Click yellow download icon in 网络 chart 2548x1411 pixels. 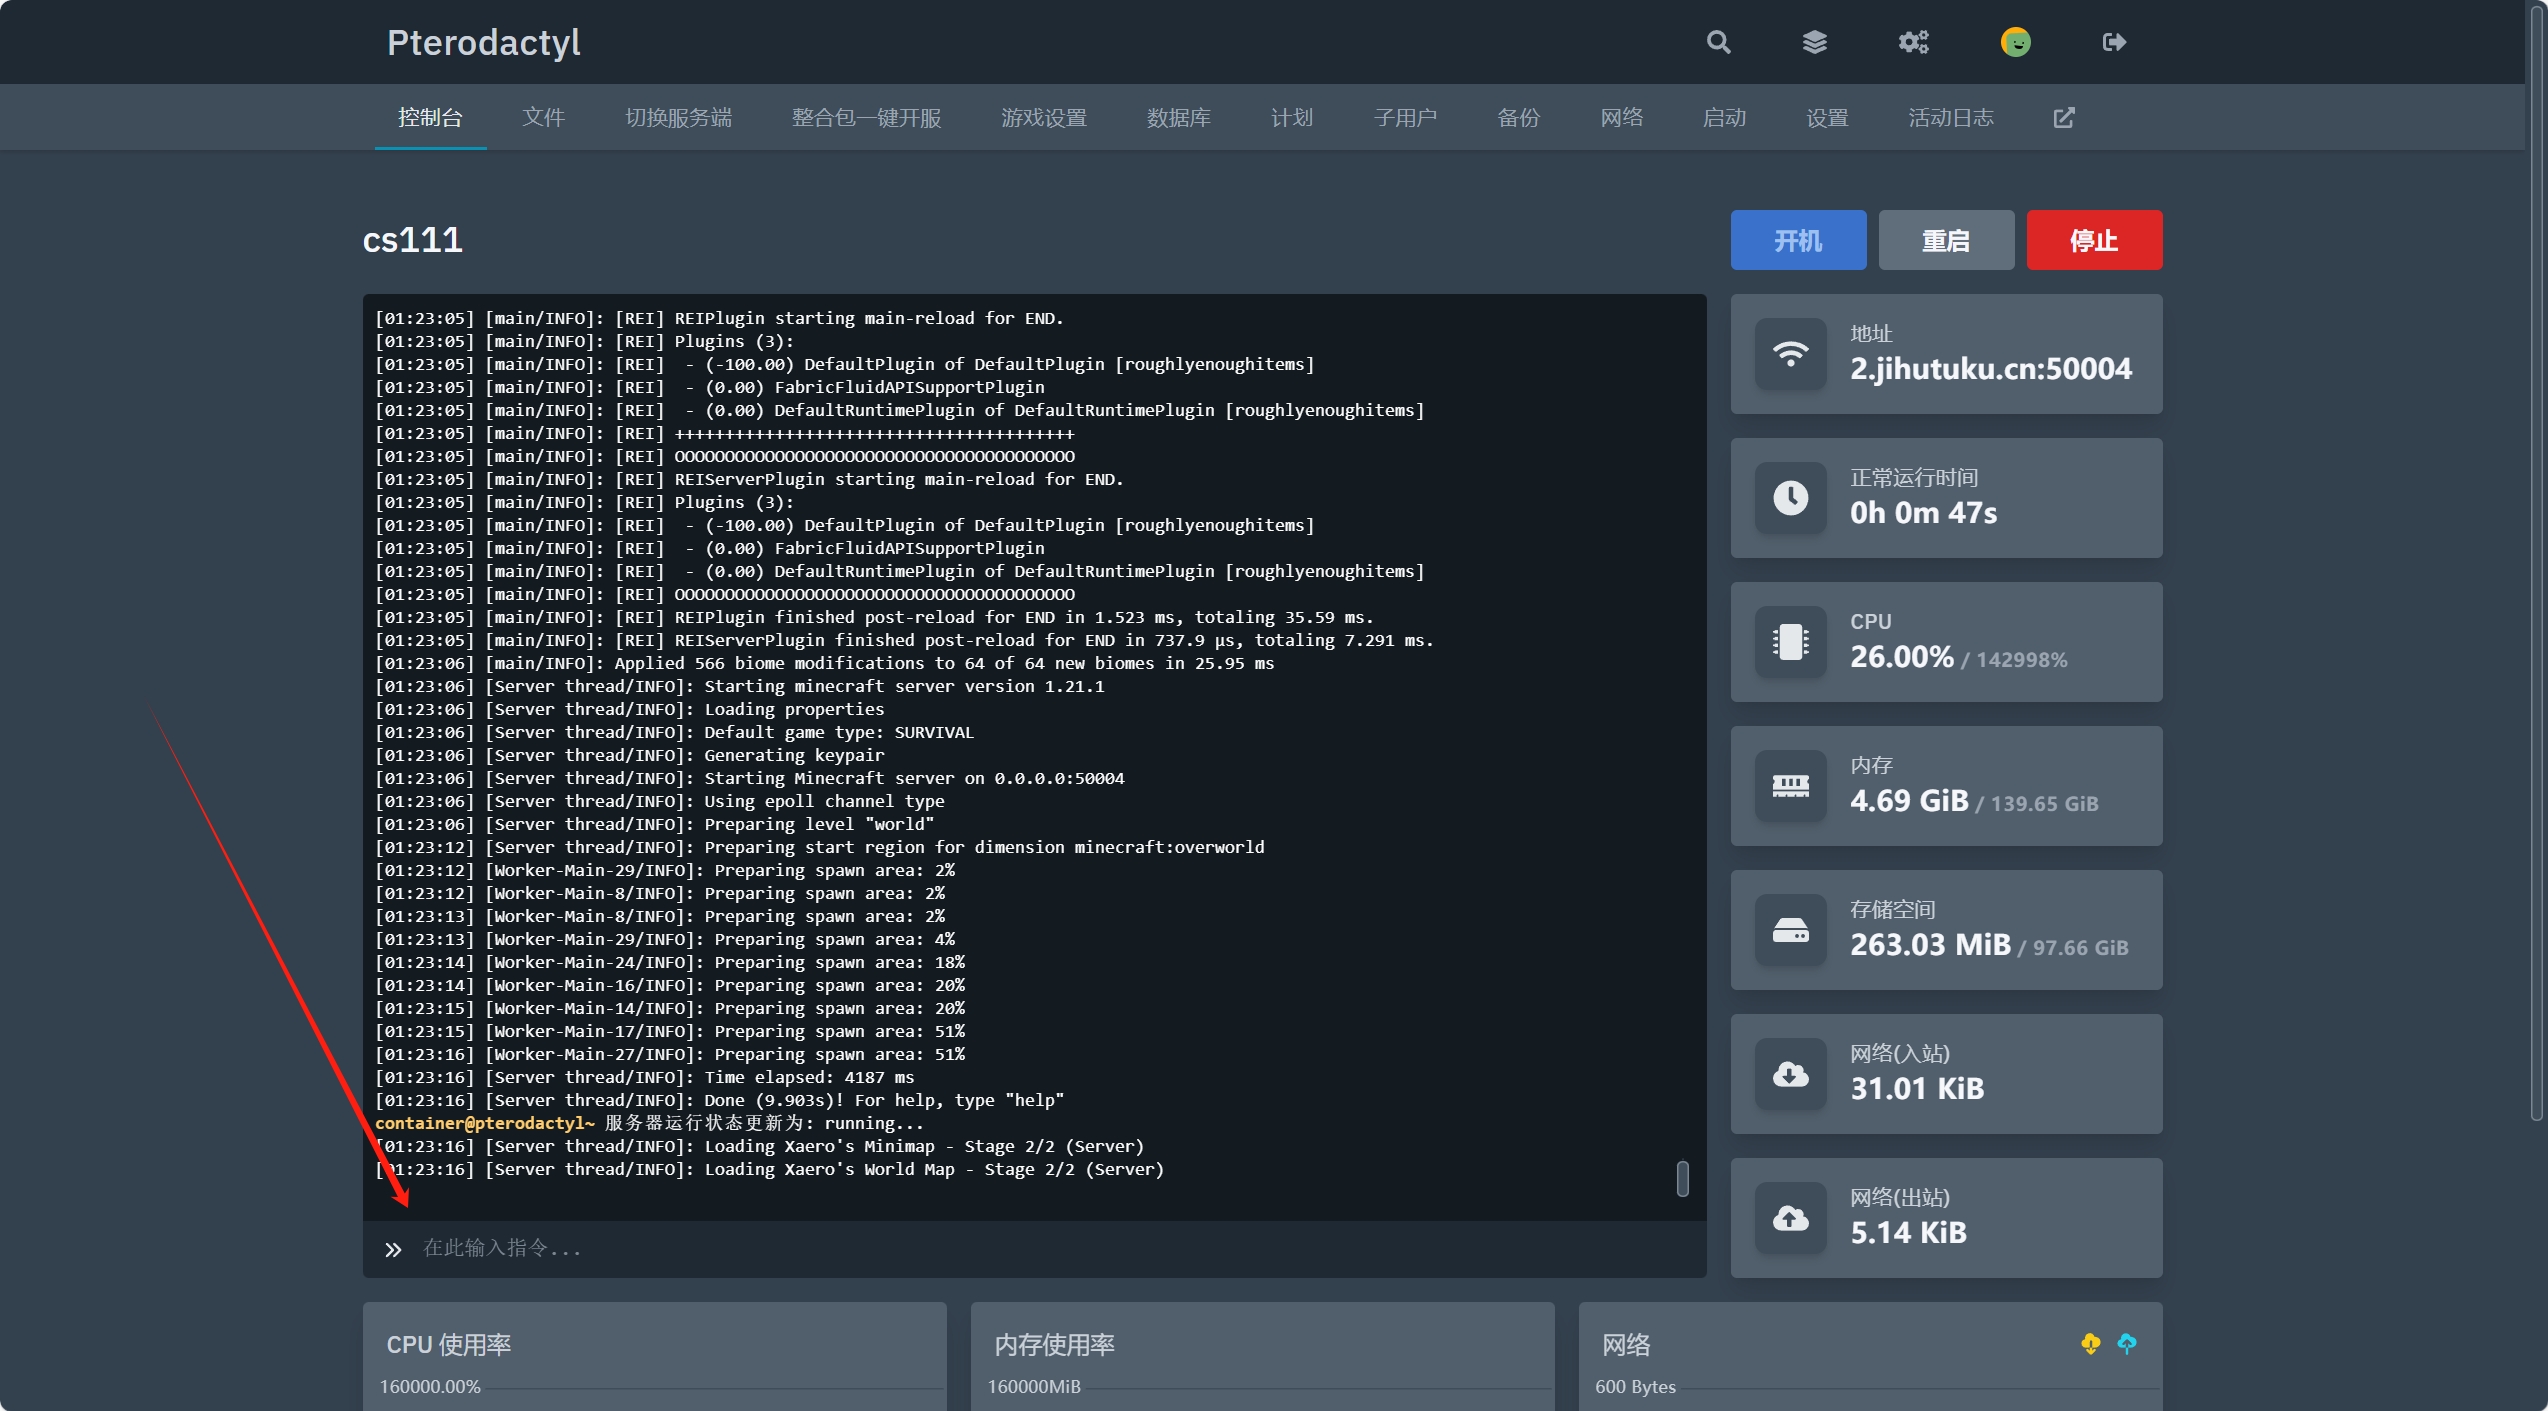[x=2090, y=1344]
